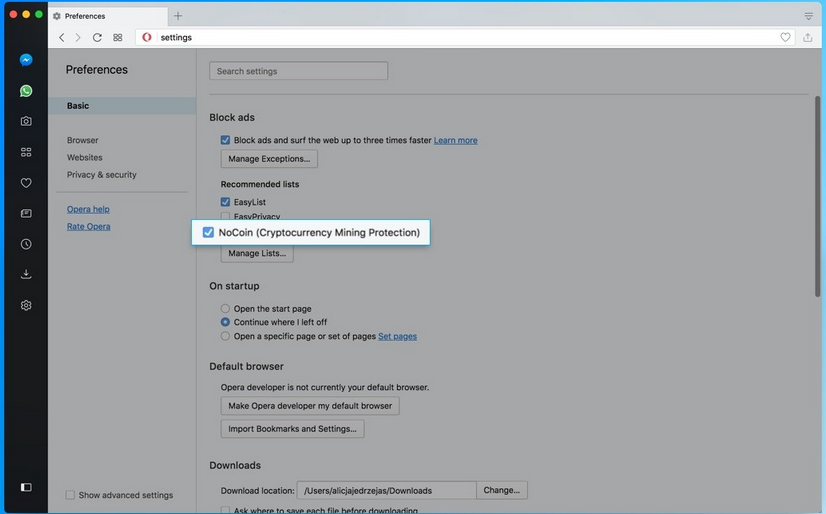Go back to the previous page

coord(62,37)
